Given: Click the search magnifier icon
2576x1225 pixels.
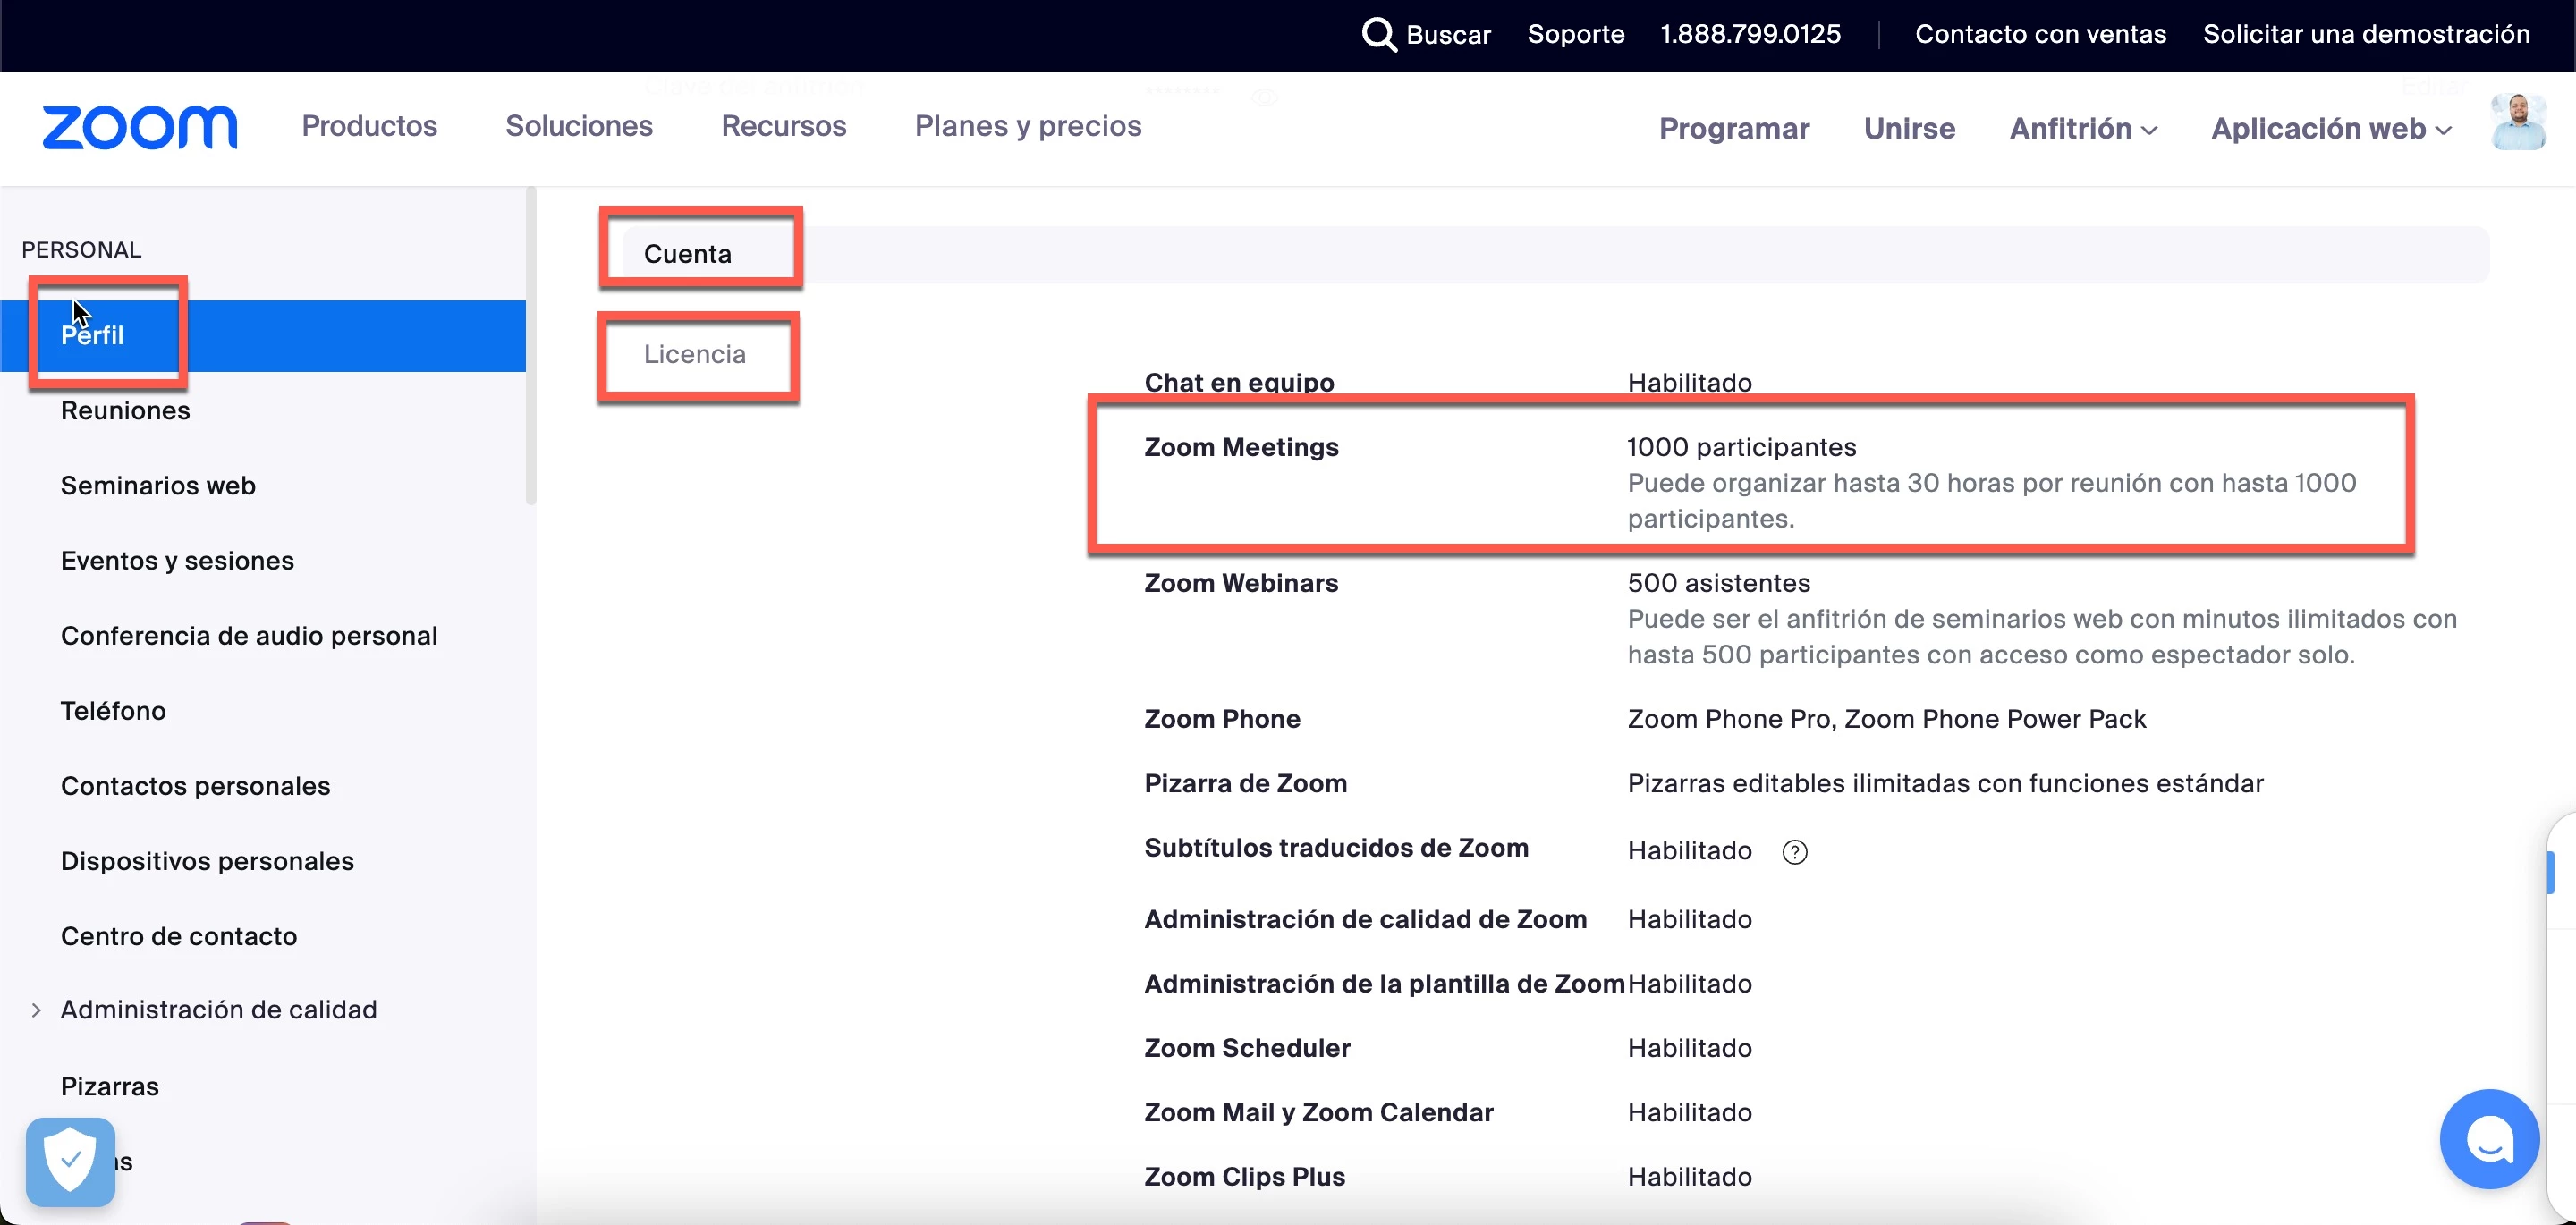Looking at the screenshot, I should [x=1378, y=34].
